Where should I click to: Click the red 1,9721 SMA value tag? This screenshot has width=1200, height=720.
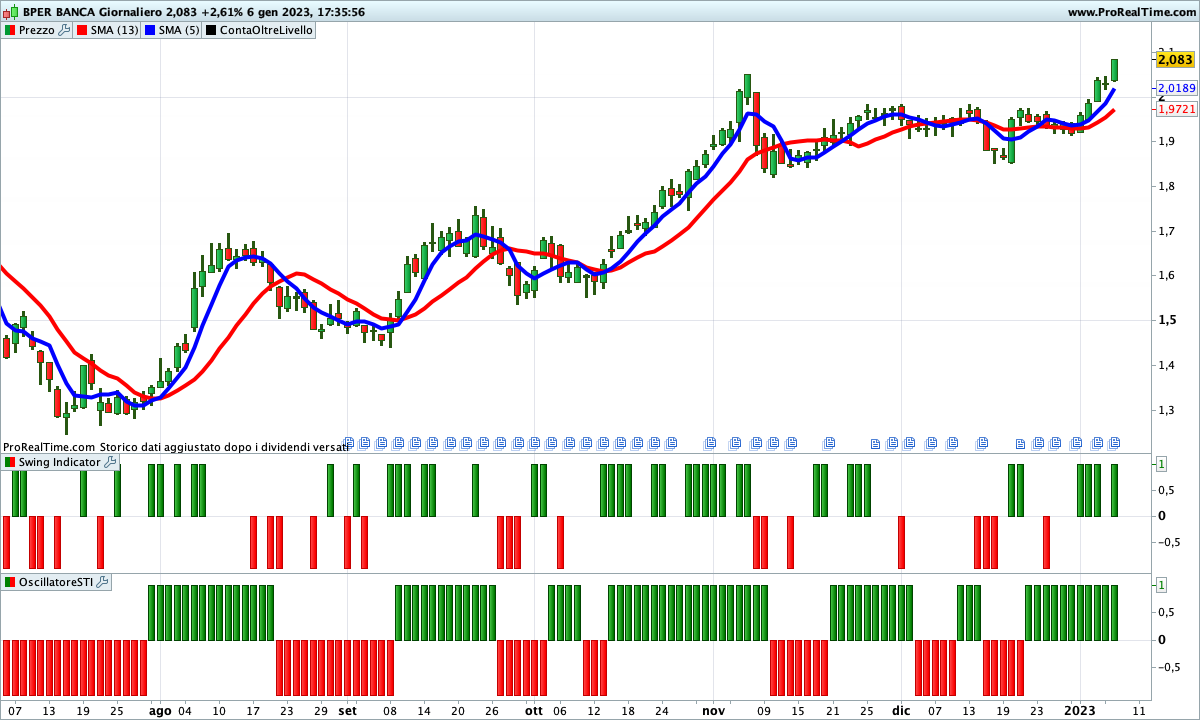tap(1176, 108)
